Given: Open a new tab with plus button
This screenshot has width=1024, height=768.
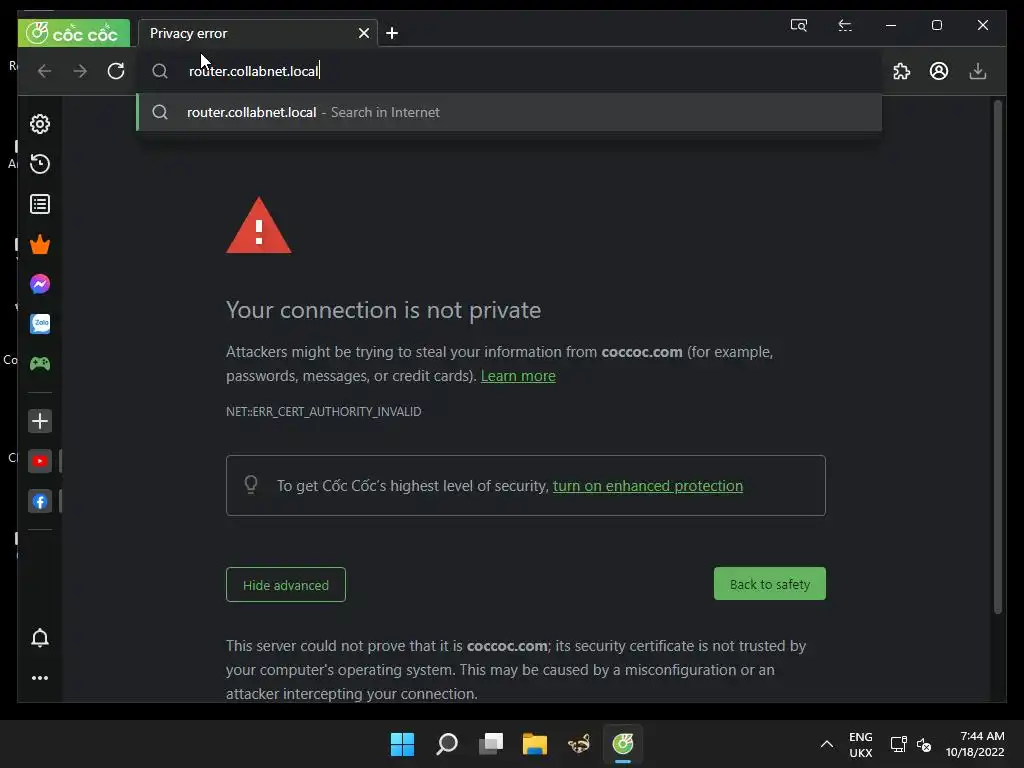Looking at the screenshot, I should pos(392,33).
